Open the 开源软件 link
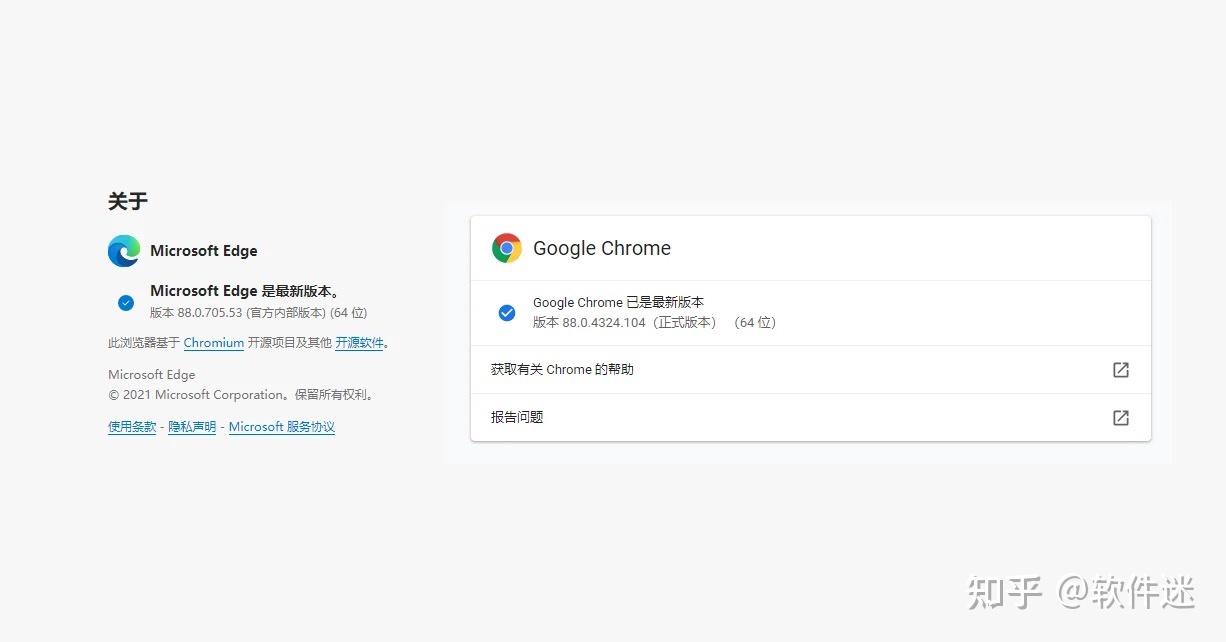The width and height of the screenshot is (1226, 642). [x=360, y=342]
